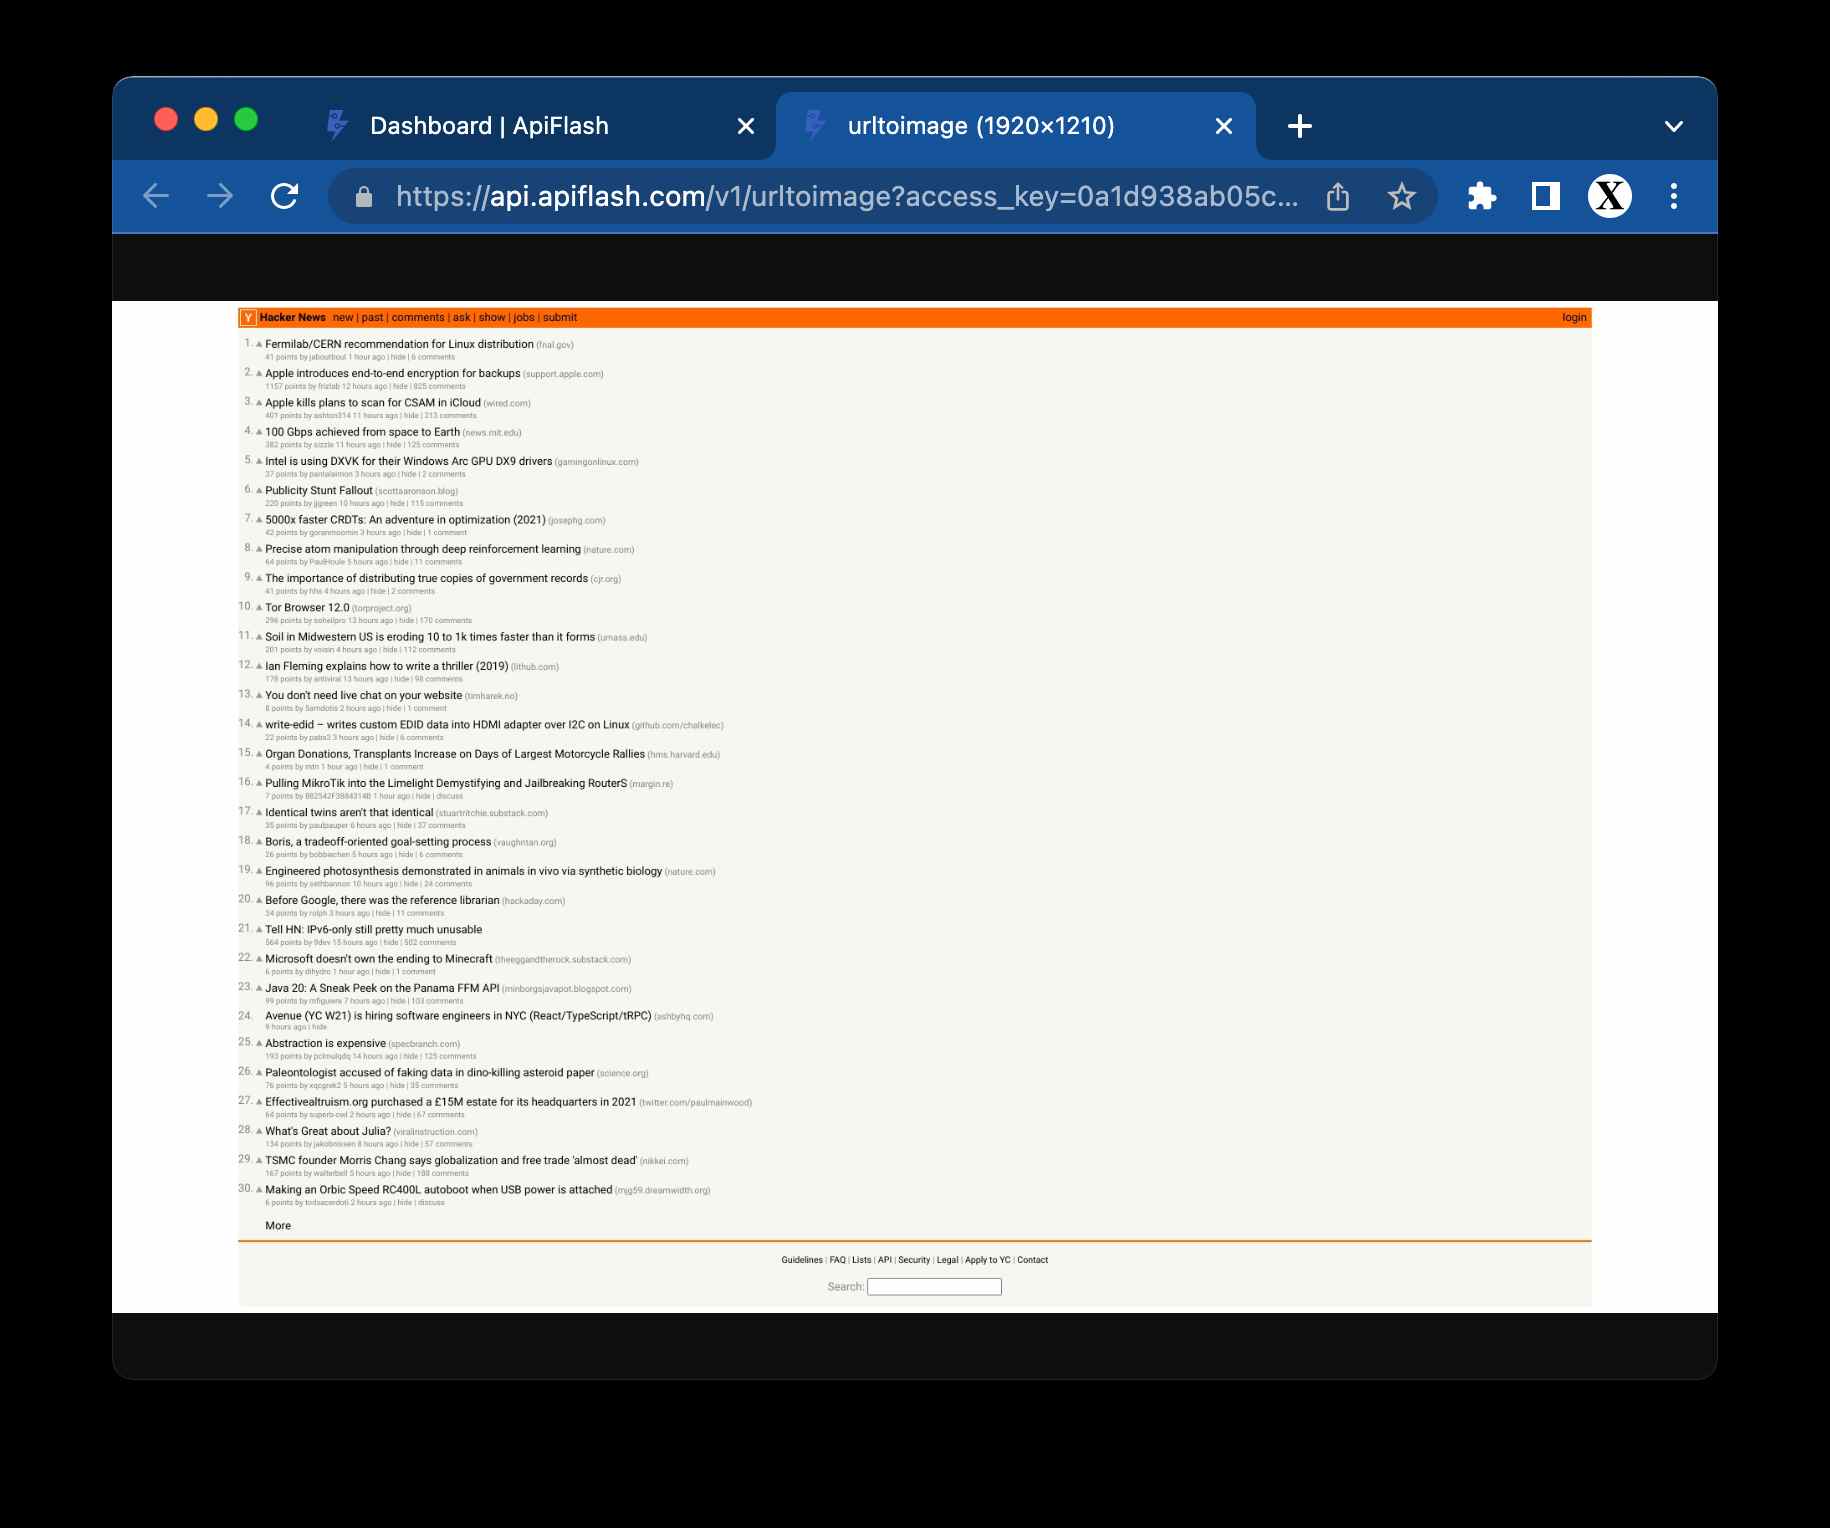This screenshot has width=1830, height=1528.
Task: Open the Apply to YC footer link
Action: [x=988, y=1260]
